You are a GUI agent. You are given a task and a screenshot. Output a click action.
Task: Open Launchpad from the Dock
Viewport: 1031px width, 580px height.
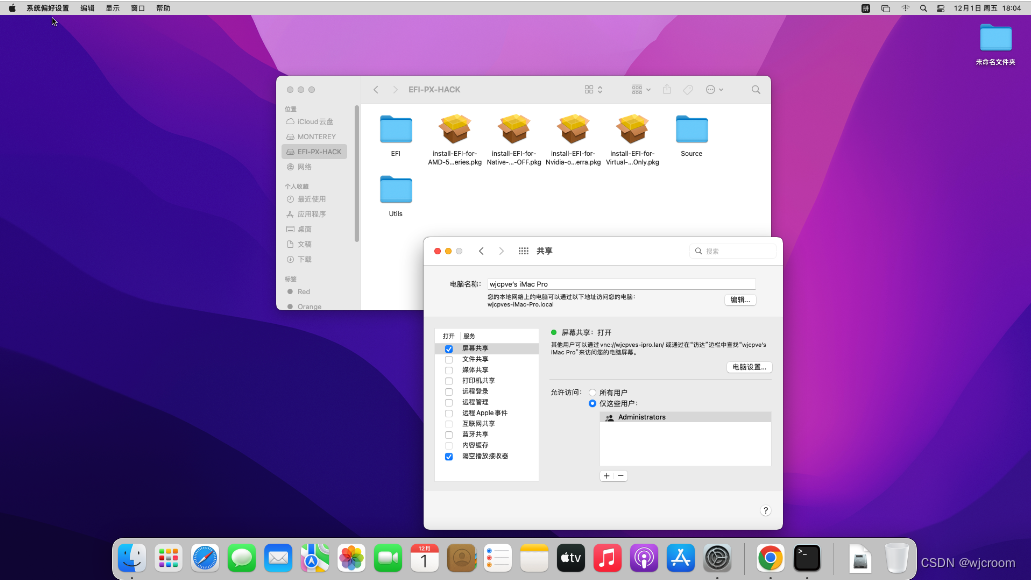point(168,558)
